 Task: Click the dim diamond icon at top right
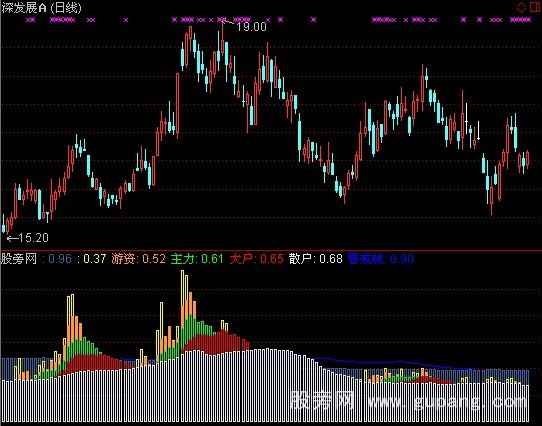(521, 7)
